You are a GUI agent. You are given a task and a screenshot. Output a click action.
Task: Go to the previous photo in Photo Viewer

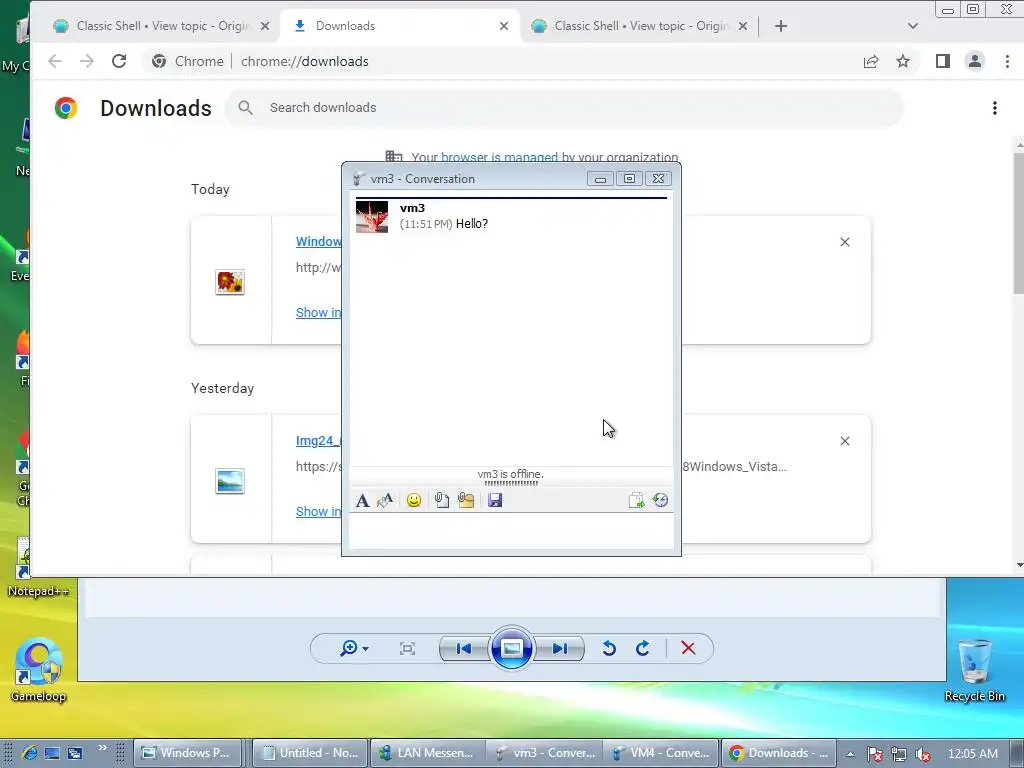point(464,648)
